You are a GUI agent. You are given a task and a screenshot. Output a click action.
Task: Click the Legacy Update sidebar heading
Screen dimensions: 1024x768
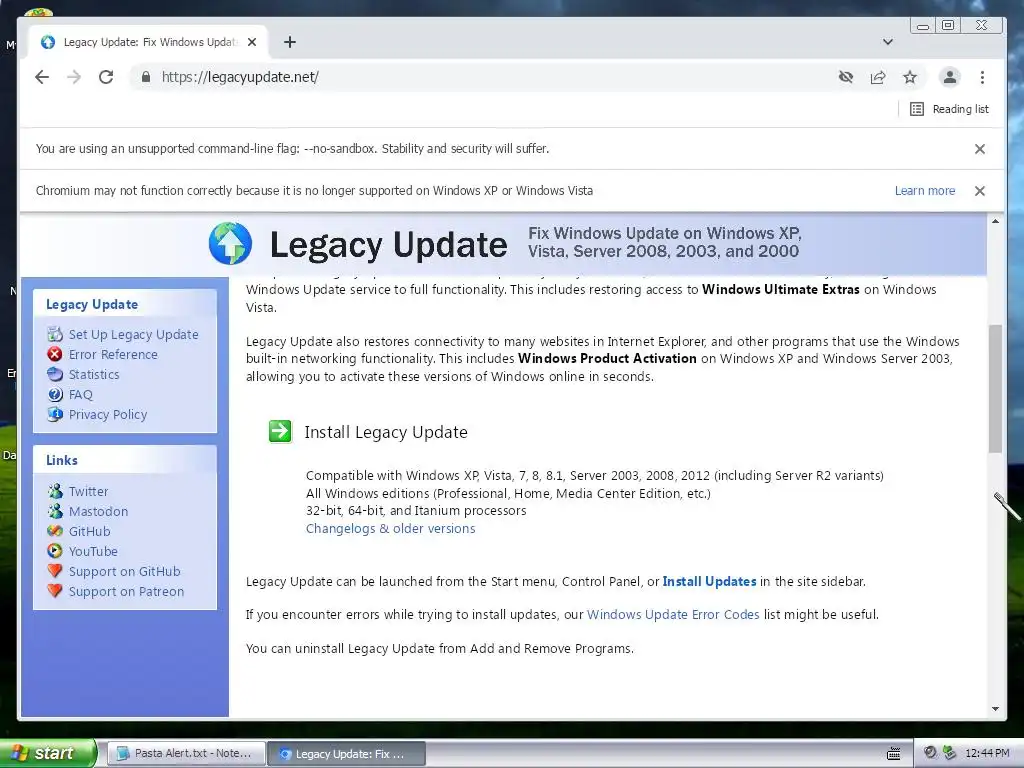click(x=92, y=304)
